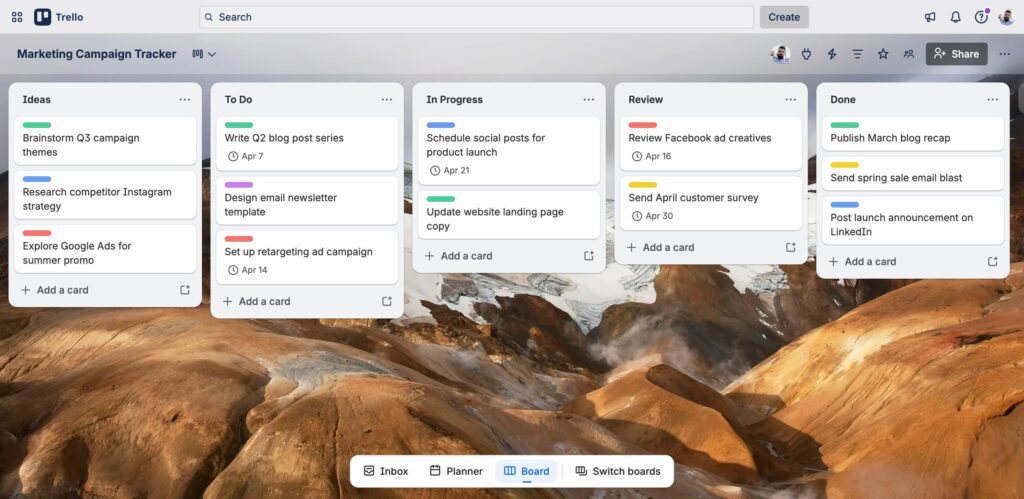The image size is (1024, 499).
Task: Open the announcements megaphone icon
Action: pyautogui.click(x=930, y=17)
